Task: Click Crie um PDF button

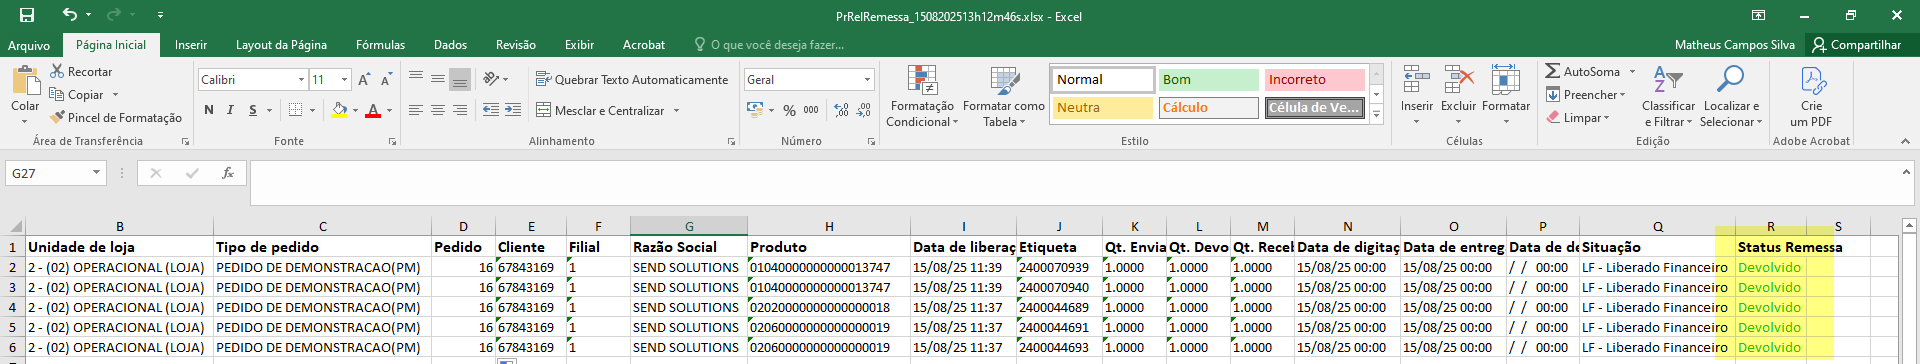Action: point(1811,96)
